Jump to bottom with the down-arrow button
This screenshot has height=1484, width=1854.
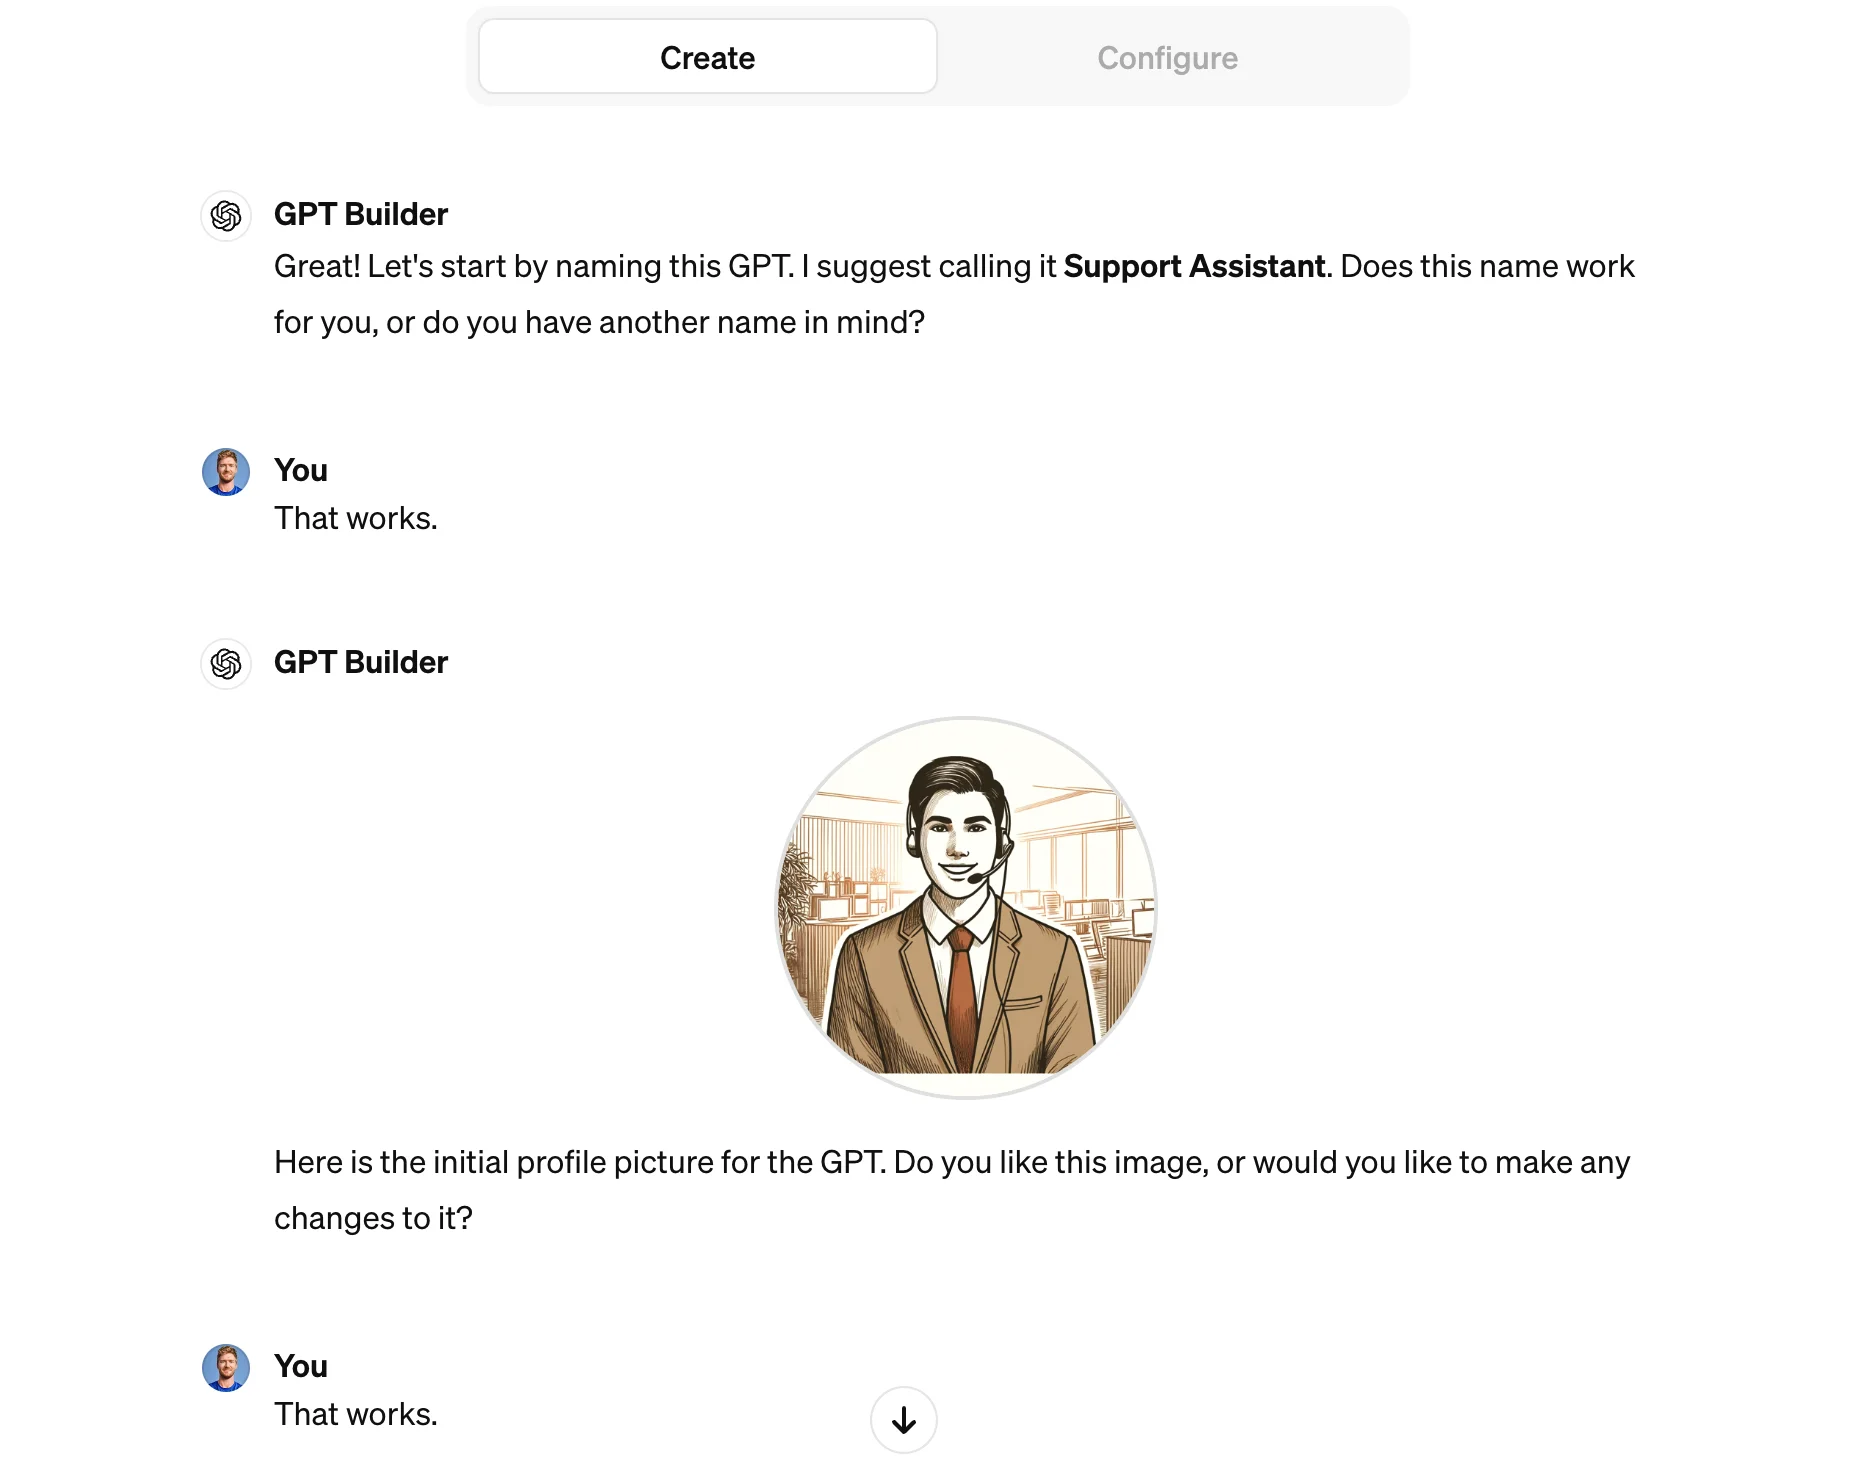(x=904, y=1420)
